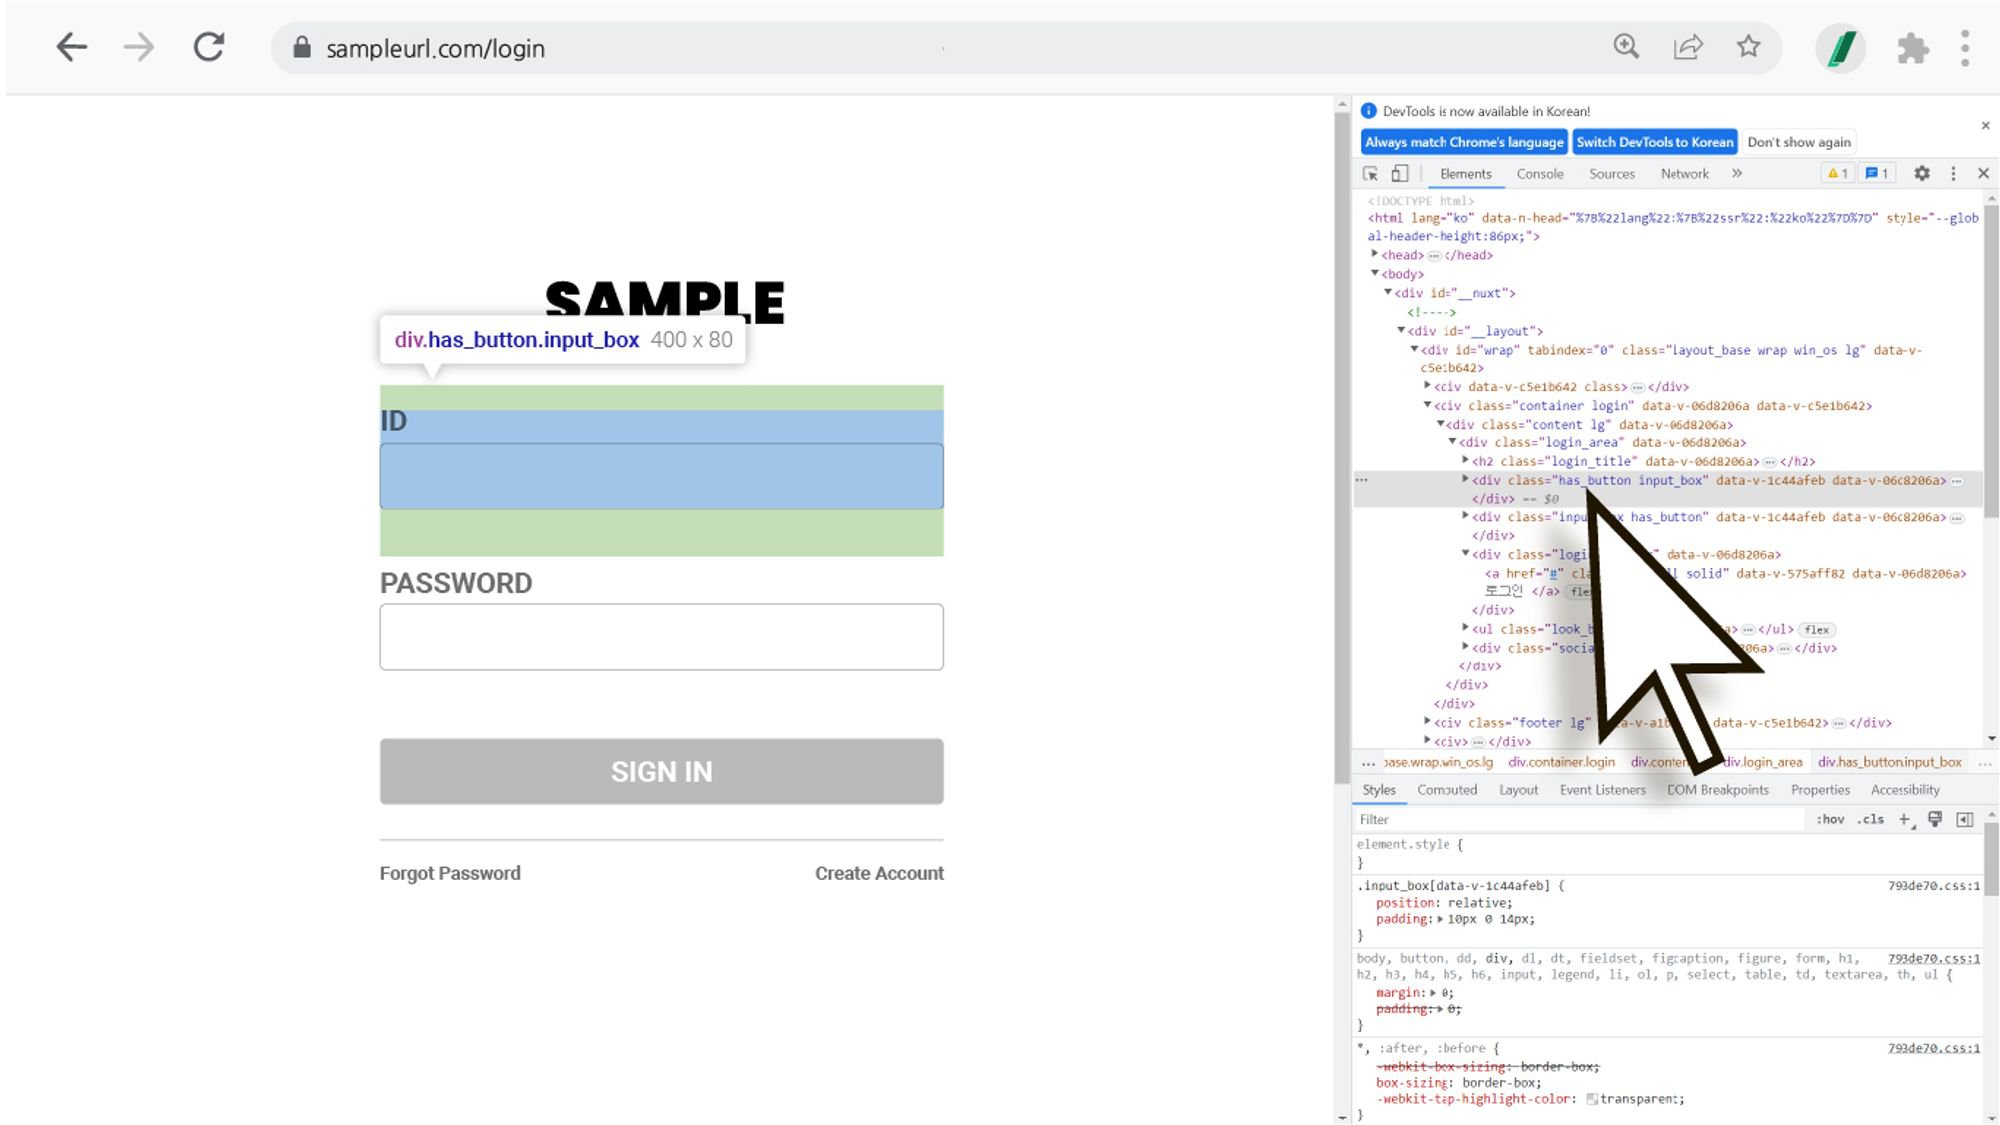Toggle the computed styles sidebar icon
The height and width of the screenshot is (1125, 2000).
(x=1965, y=819)
